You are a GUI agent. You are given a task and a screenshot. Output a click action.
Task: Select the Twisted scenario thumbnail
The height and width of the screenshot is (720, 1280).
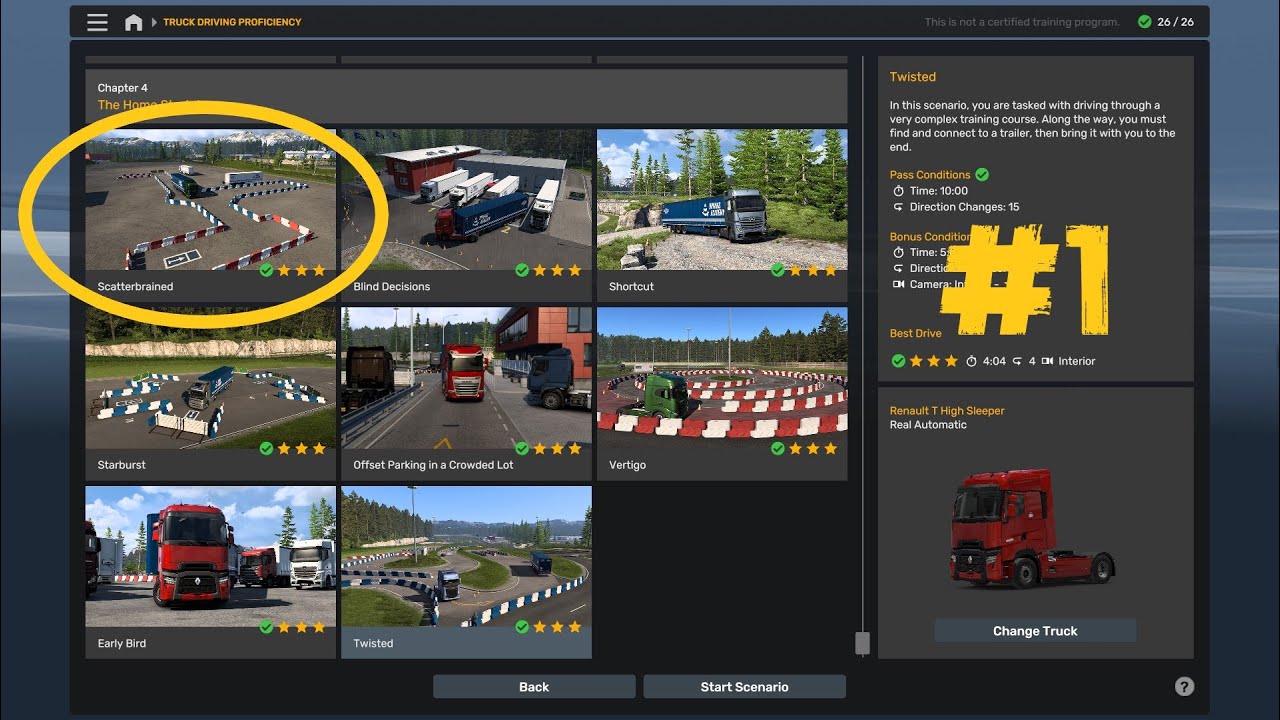pyautogui.click(x=466, y=557)
